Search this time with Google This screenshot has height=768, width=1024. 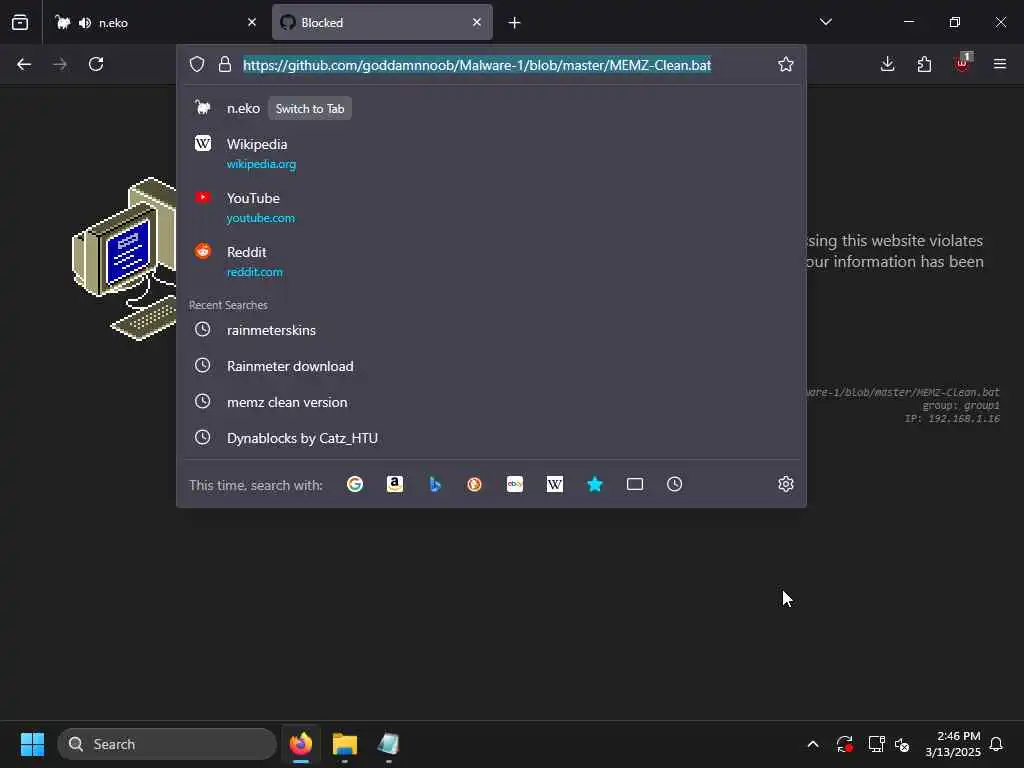pyautogui.click(x=355, y=484)
